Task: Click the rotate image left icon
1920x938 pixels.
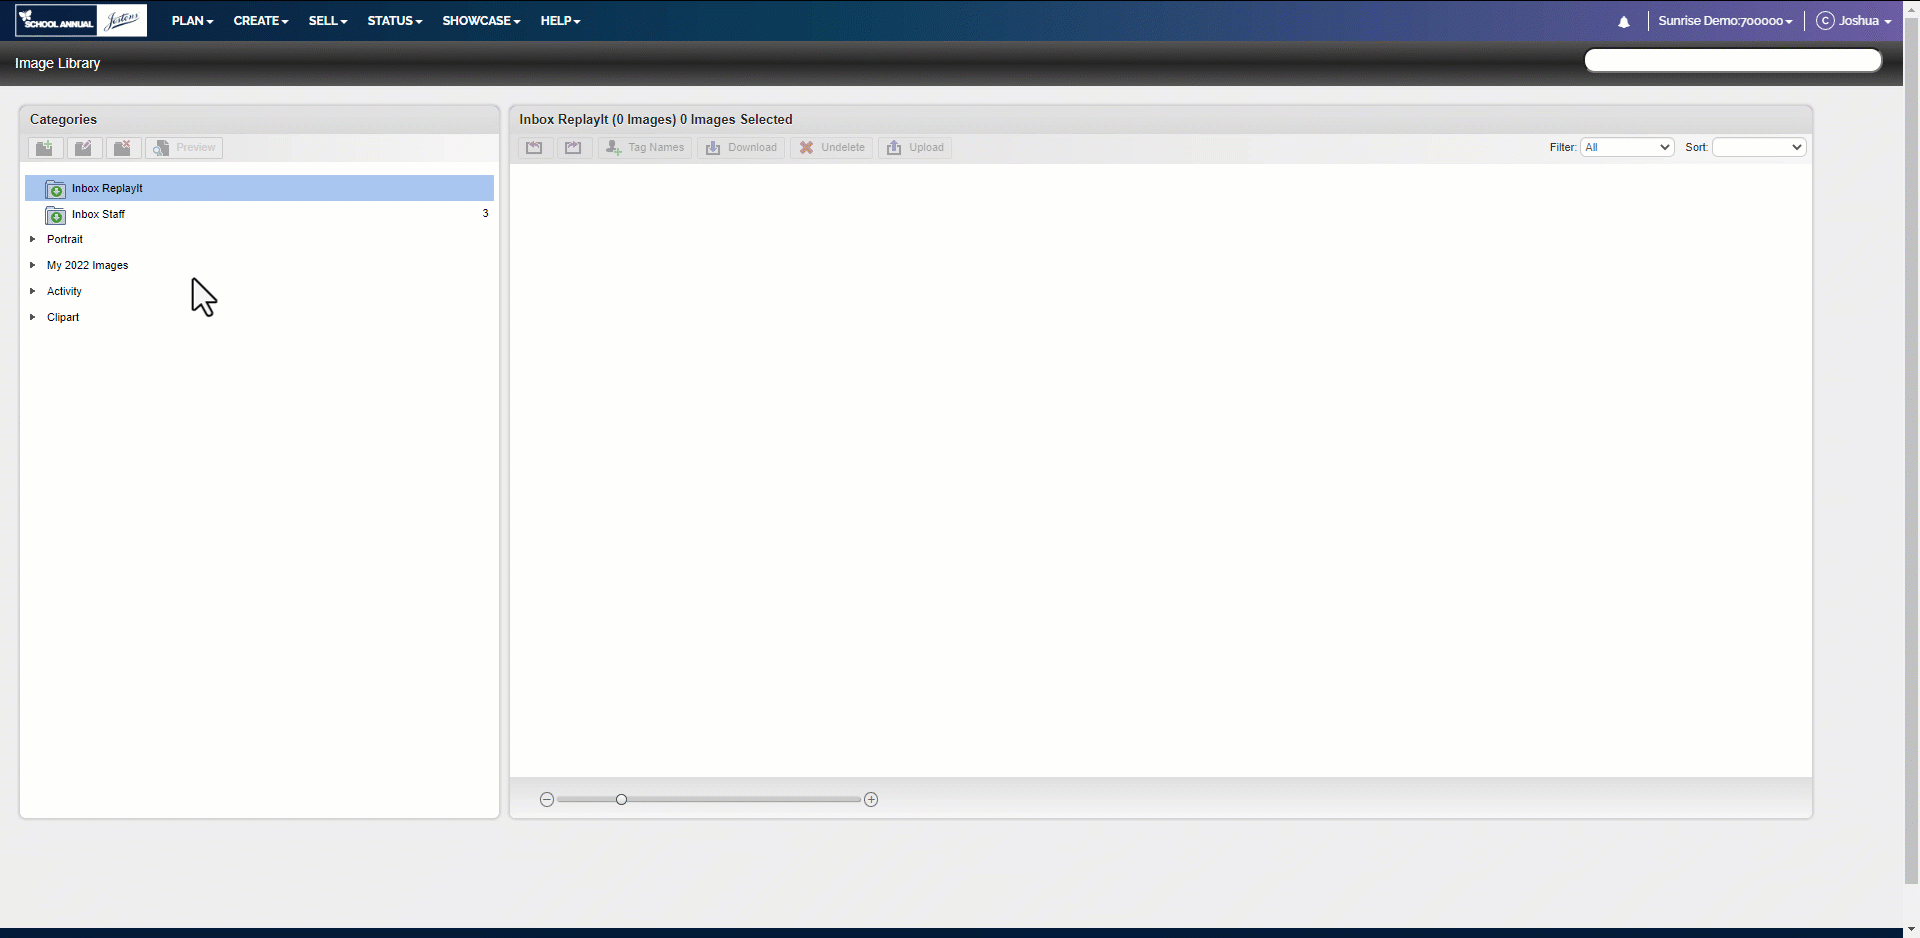Action: point(535,148)
